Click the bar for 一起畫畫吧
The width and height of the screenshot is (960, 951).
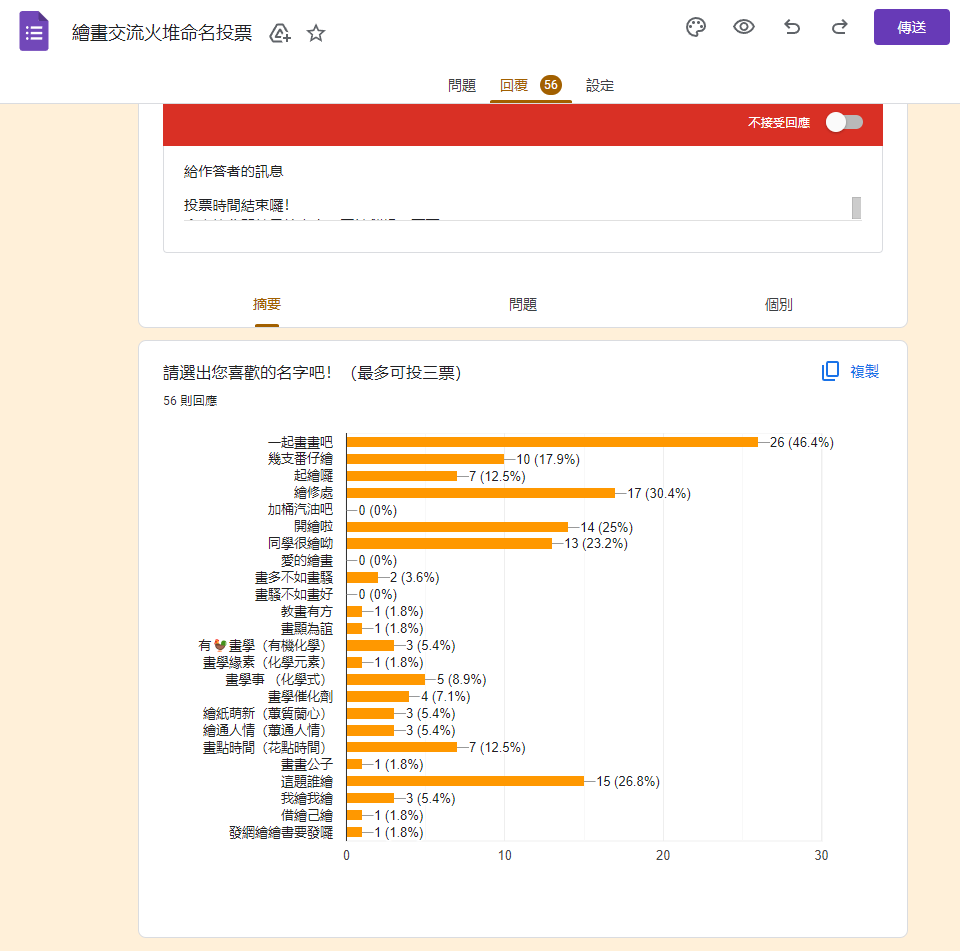(550, 441)
